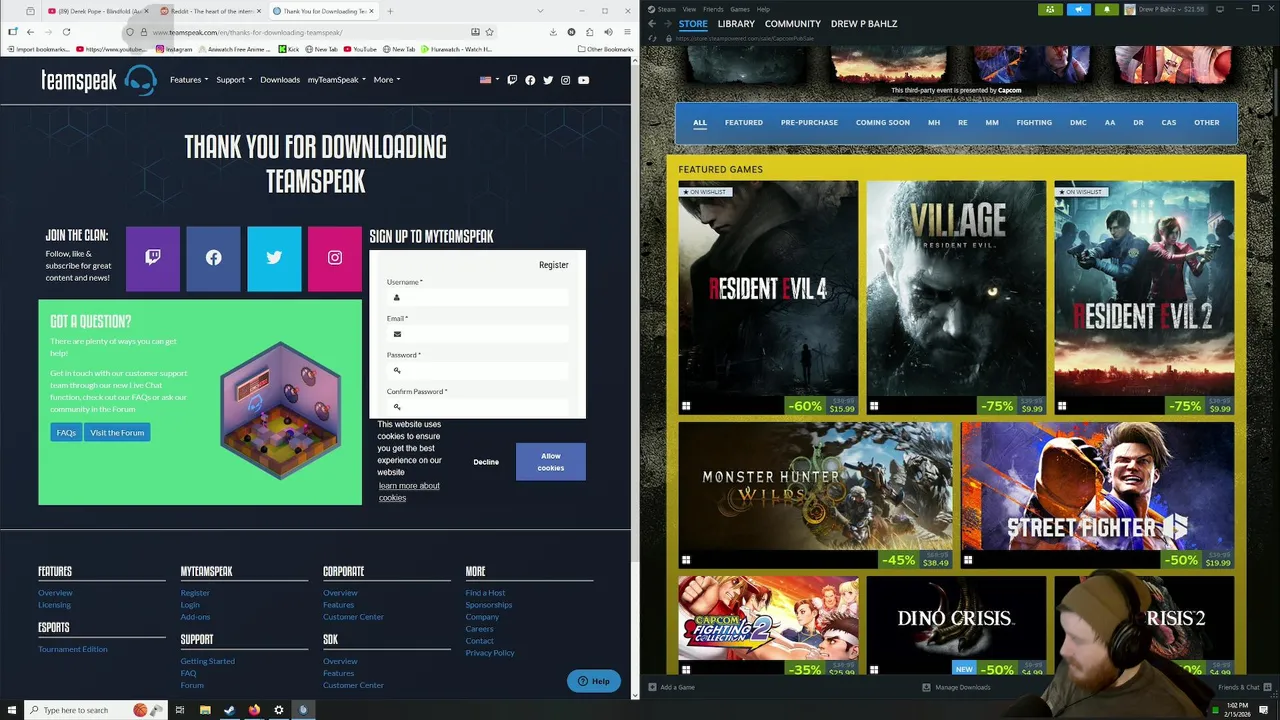Open the View menu in Steam
1280x720 pixels.
coord(689,9)
